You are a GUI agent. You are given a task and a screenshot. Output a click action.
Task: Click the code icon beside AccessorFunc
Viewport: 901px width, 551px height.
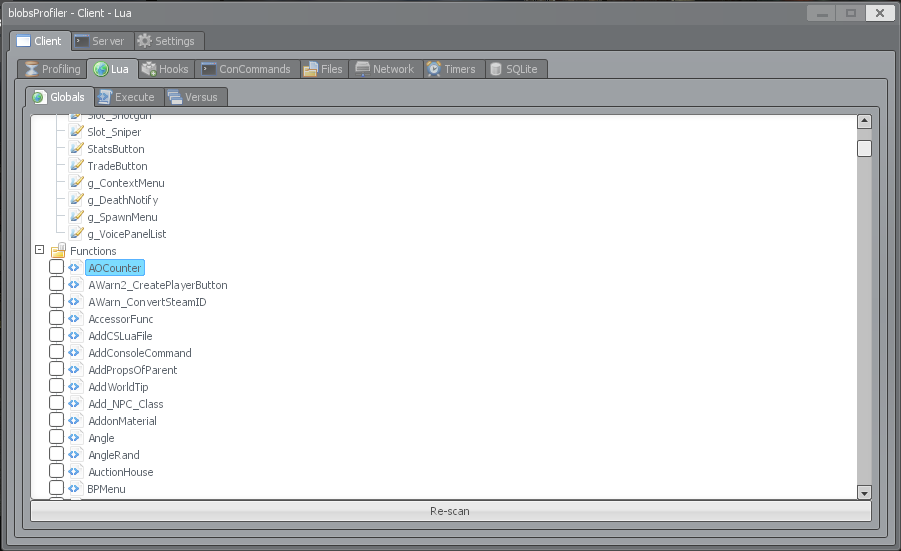click(75, 319)
